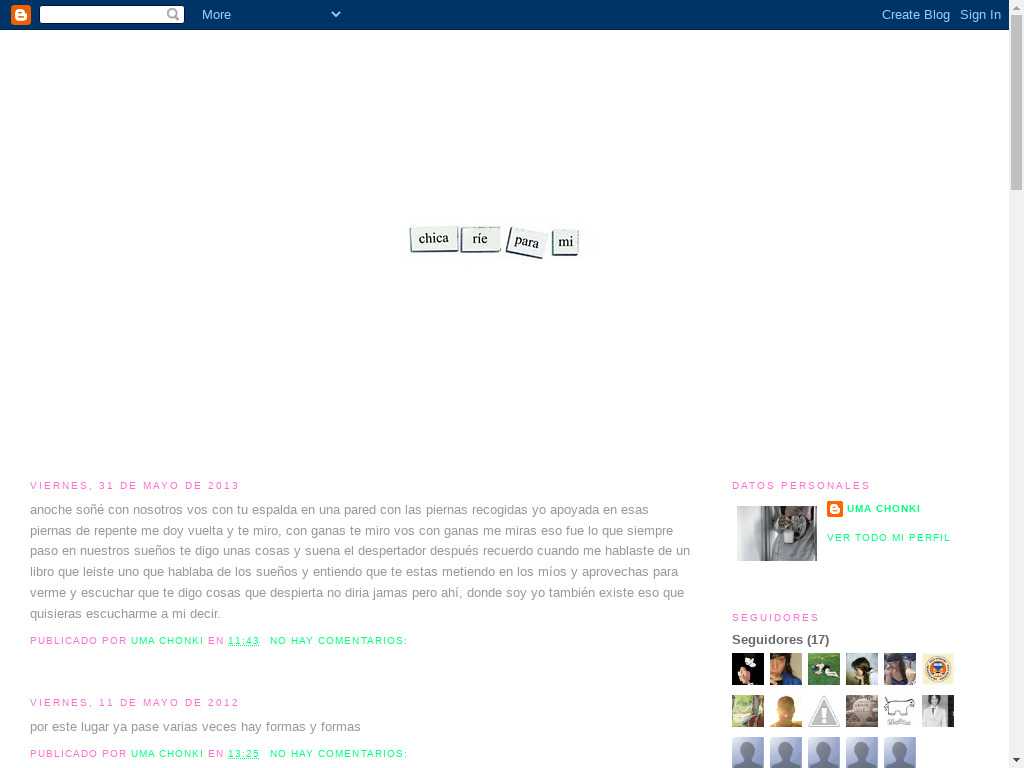Open 'Ver todo mi perfil' link

888,538
